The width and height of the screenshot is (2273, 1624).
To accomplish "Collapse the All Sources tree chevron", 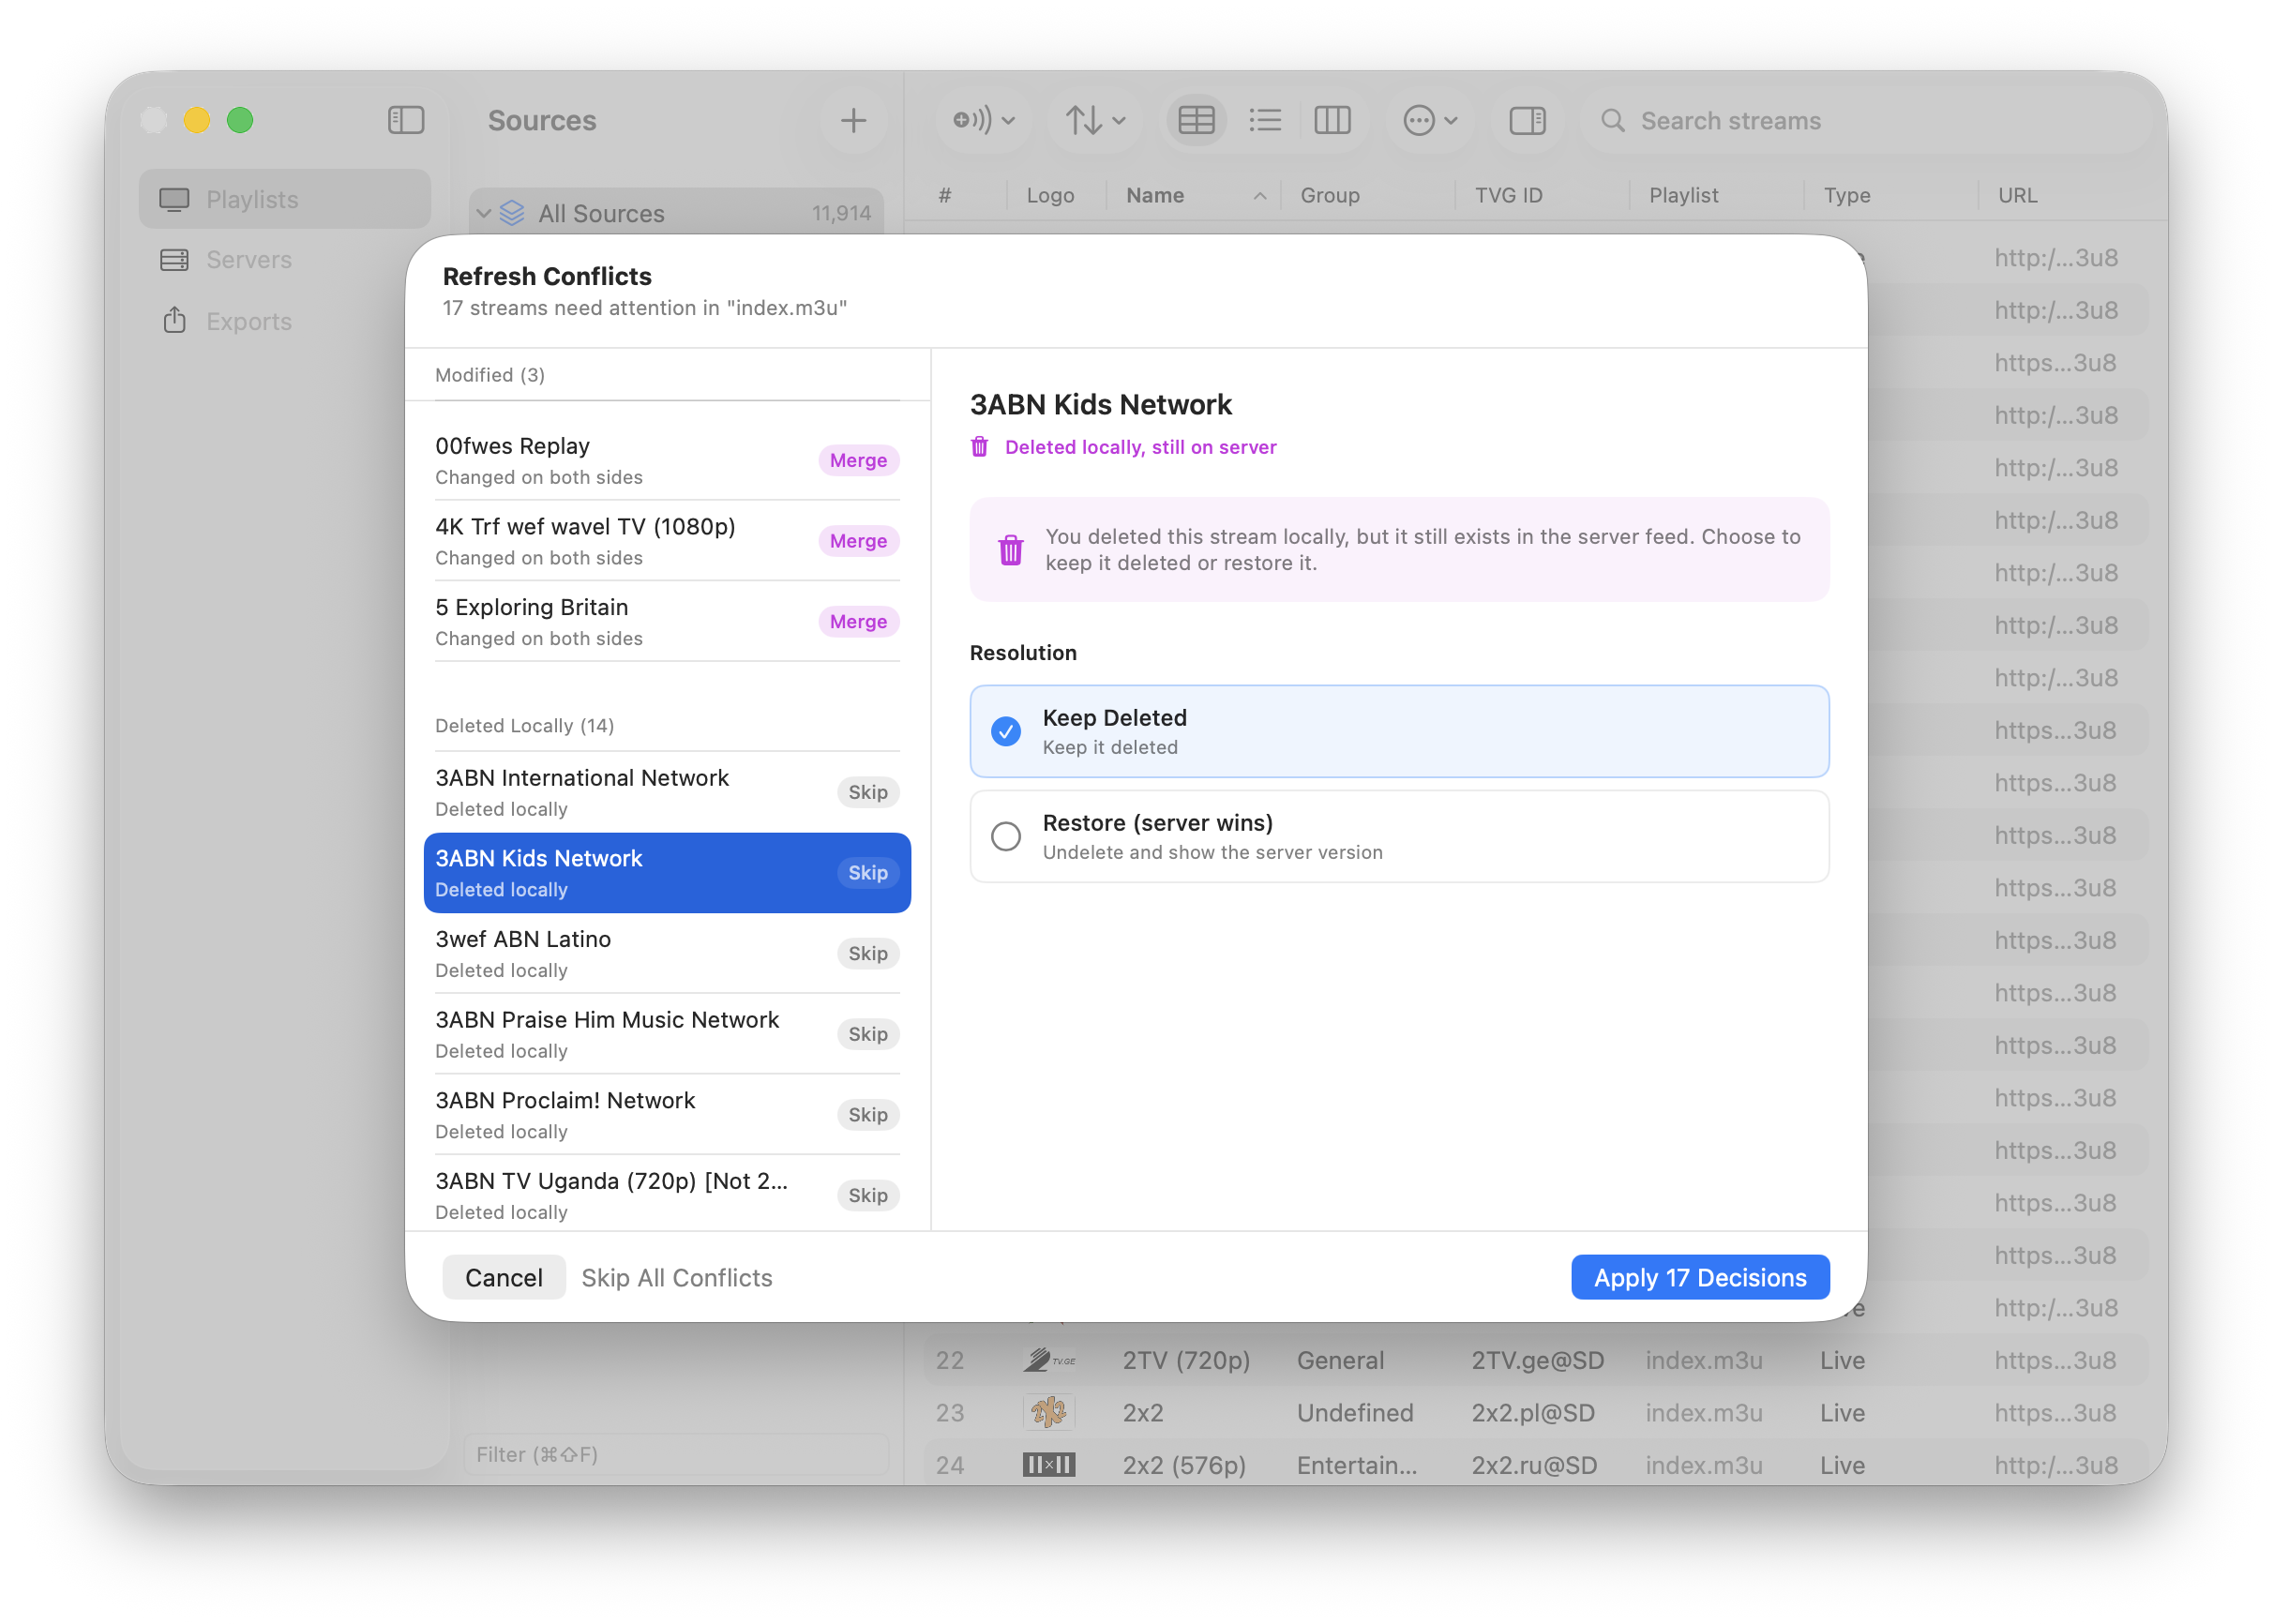I will click(484, 213).
